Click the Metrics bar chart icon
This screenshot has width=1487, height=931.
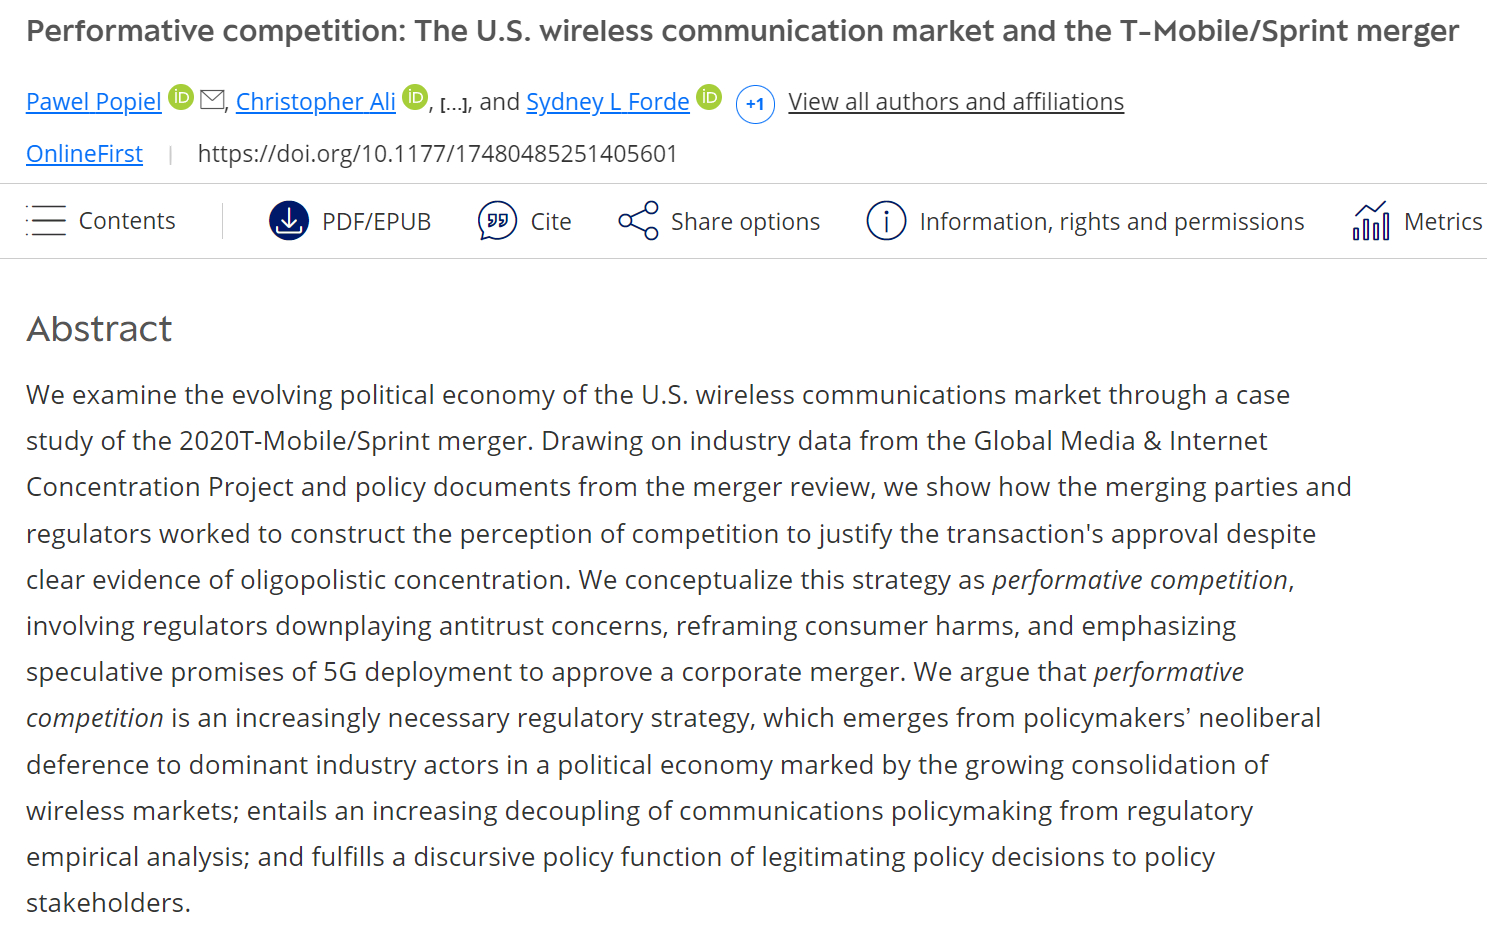tap(1371, 221)
